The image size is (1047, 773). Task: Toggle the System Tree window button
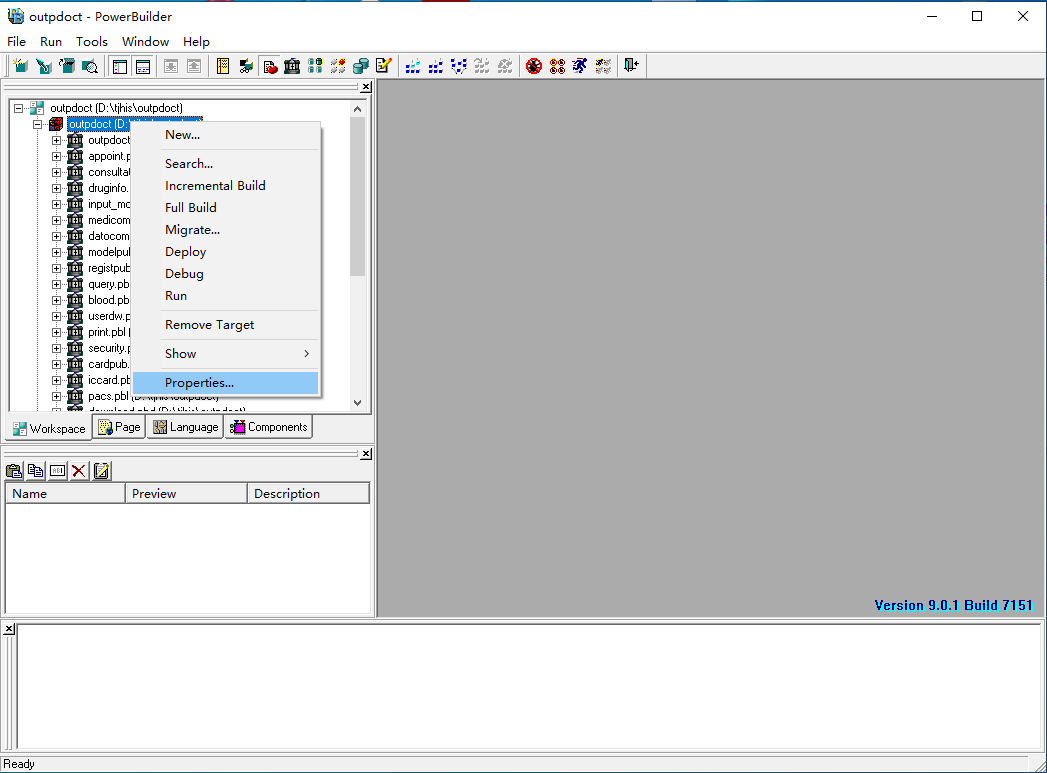coord(120,65)
